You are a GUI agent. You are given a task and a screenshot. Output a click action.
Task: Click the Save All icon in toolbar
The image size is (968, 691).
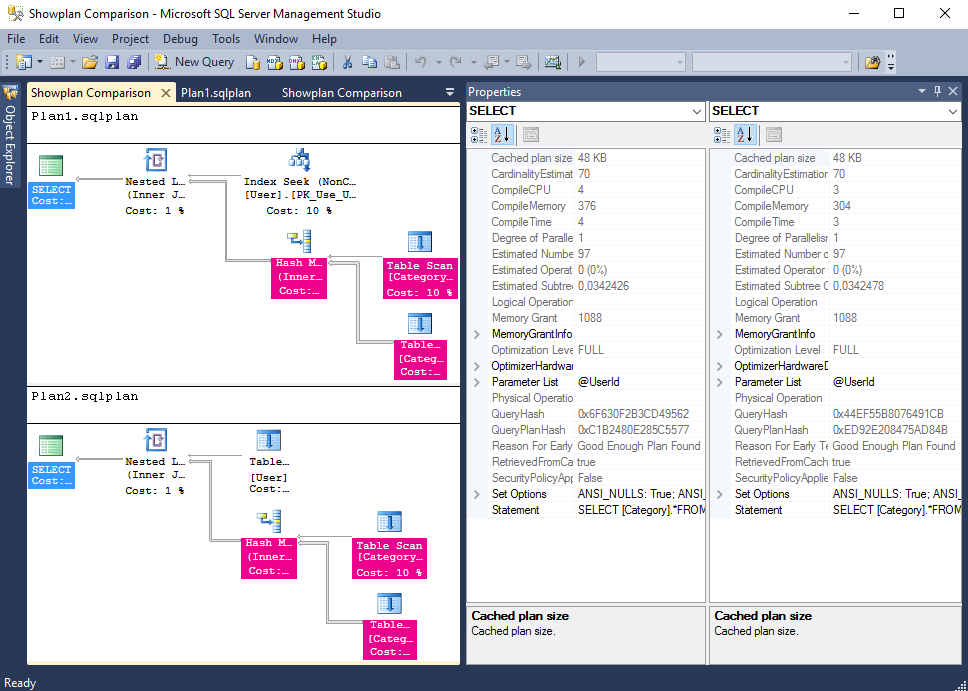coord(133,62)
